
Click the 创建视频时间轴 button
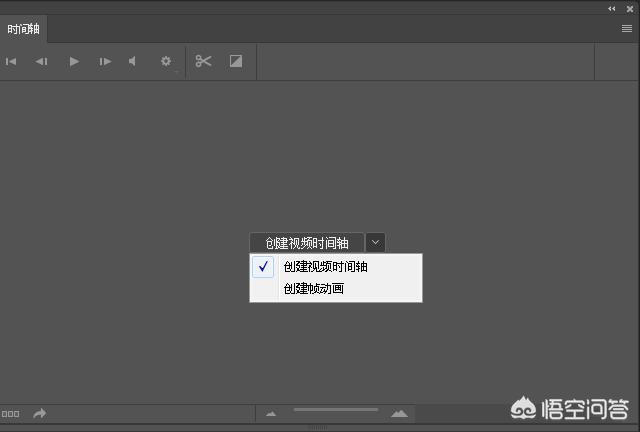coord(306,243)
